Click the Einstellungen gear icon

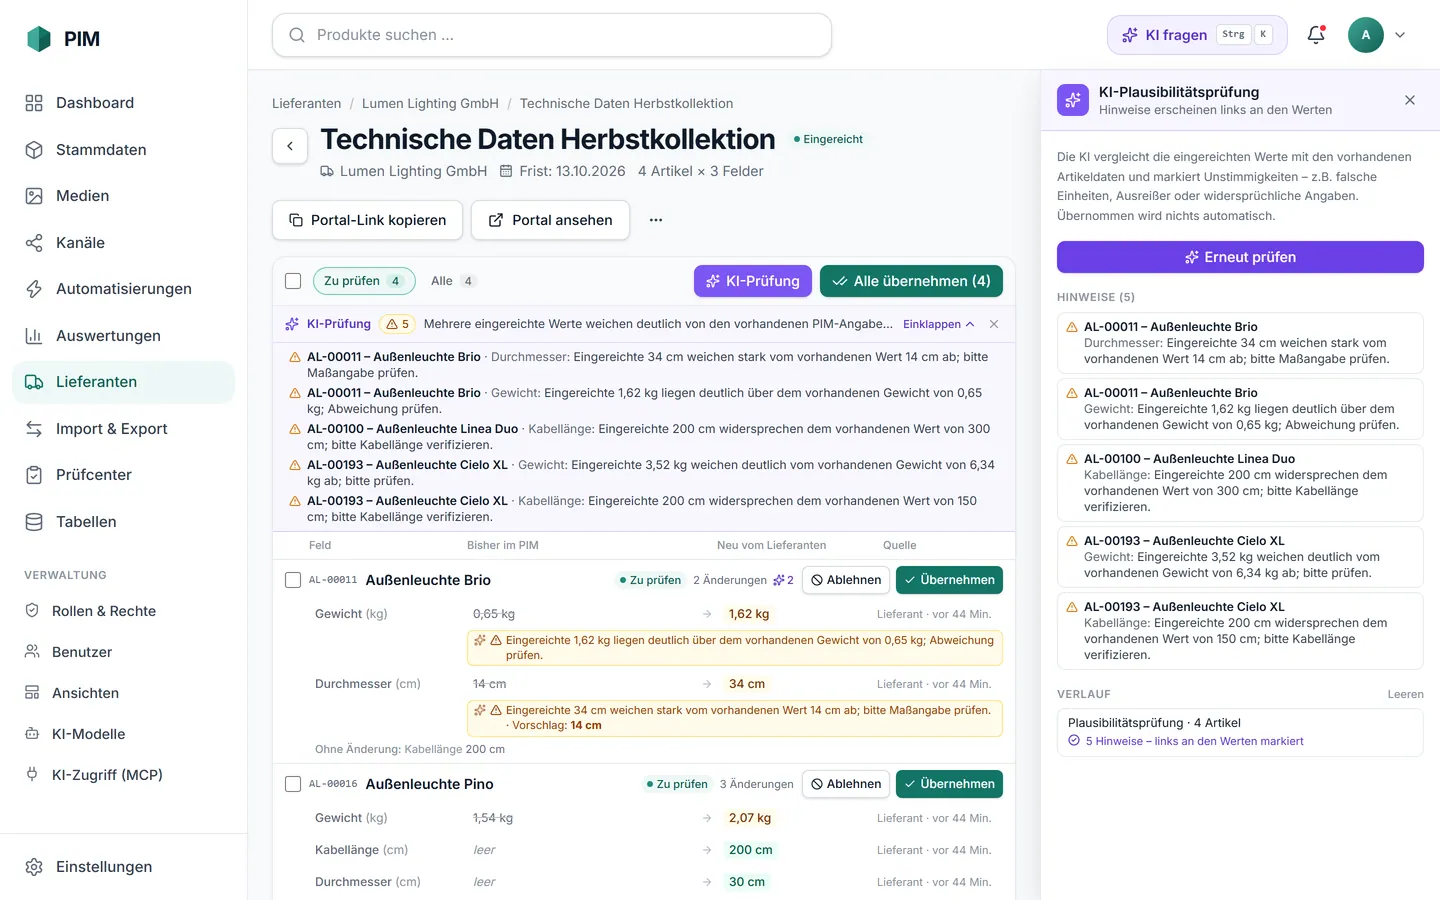pyautogui.click(x=34, y=867)
